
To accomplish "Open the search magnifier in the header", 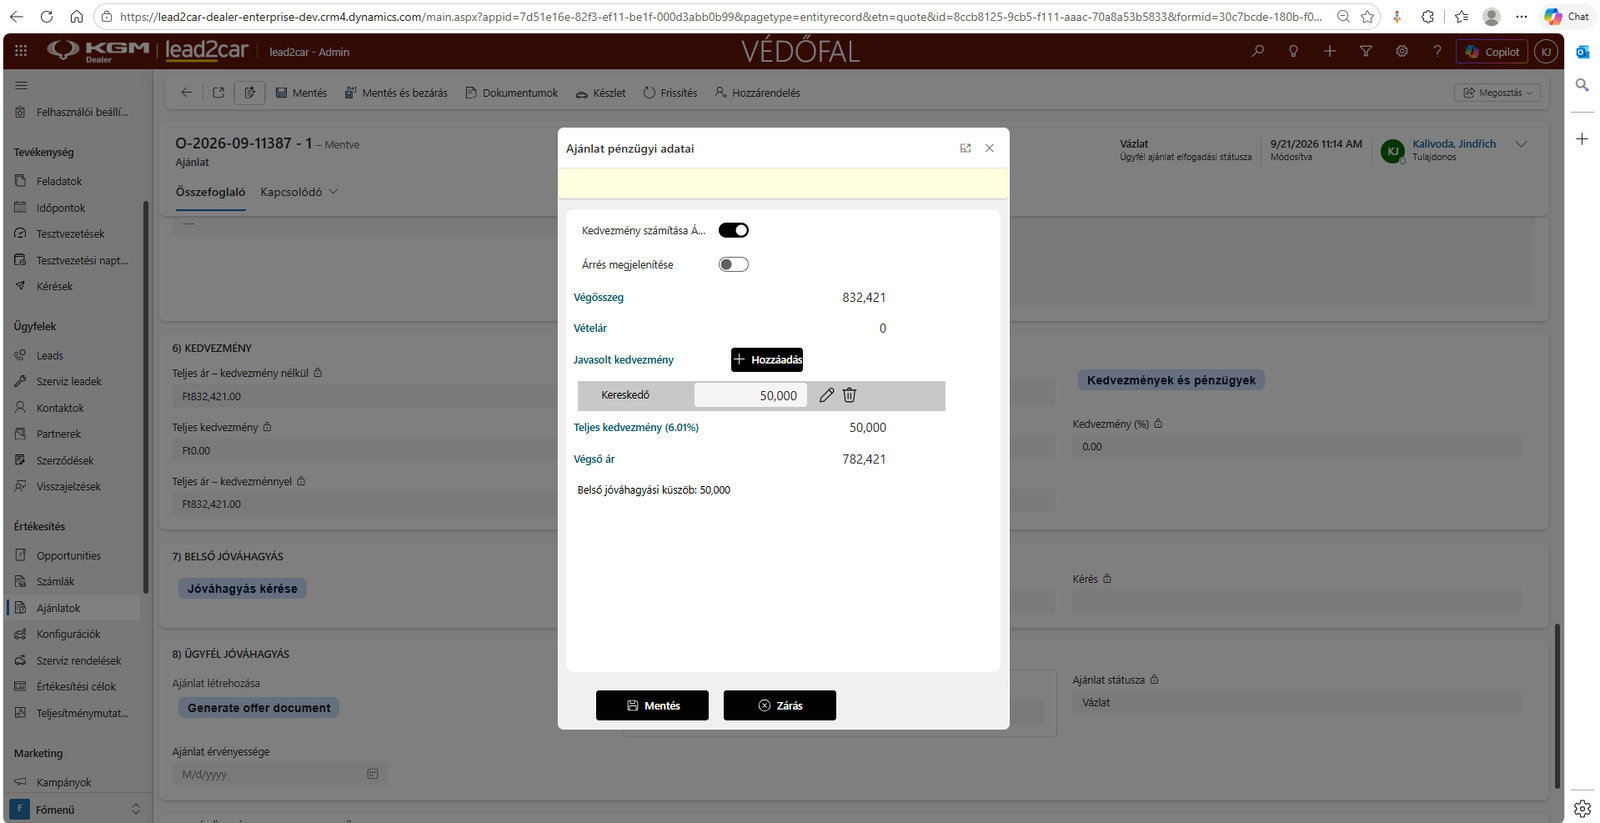I will coord(1258,51).
